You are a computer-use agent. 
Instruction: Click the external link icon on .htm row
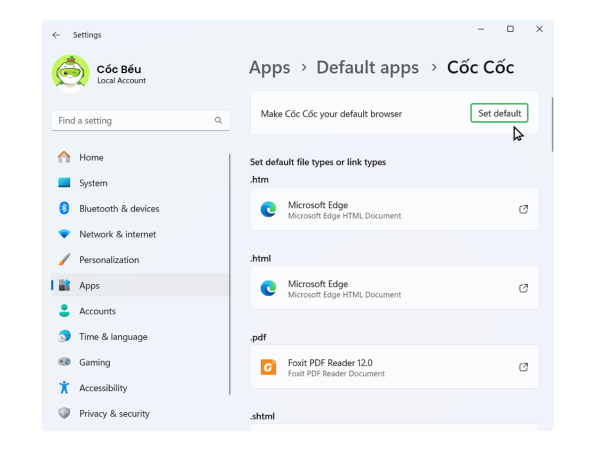pyautogui.click(x=523, y=209)
